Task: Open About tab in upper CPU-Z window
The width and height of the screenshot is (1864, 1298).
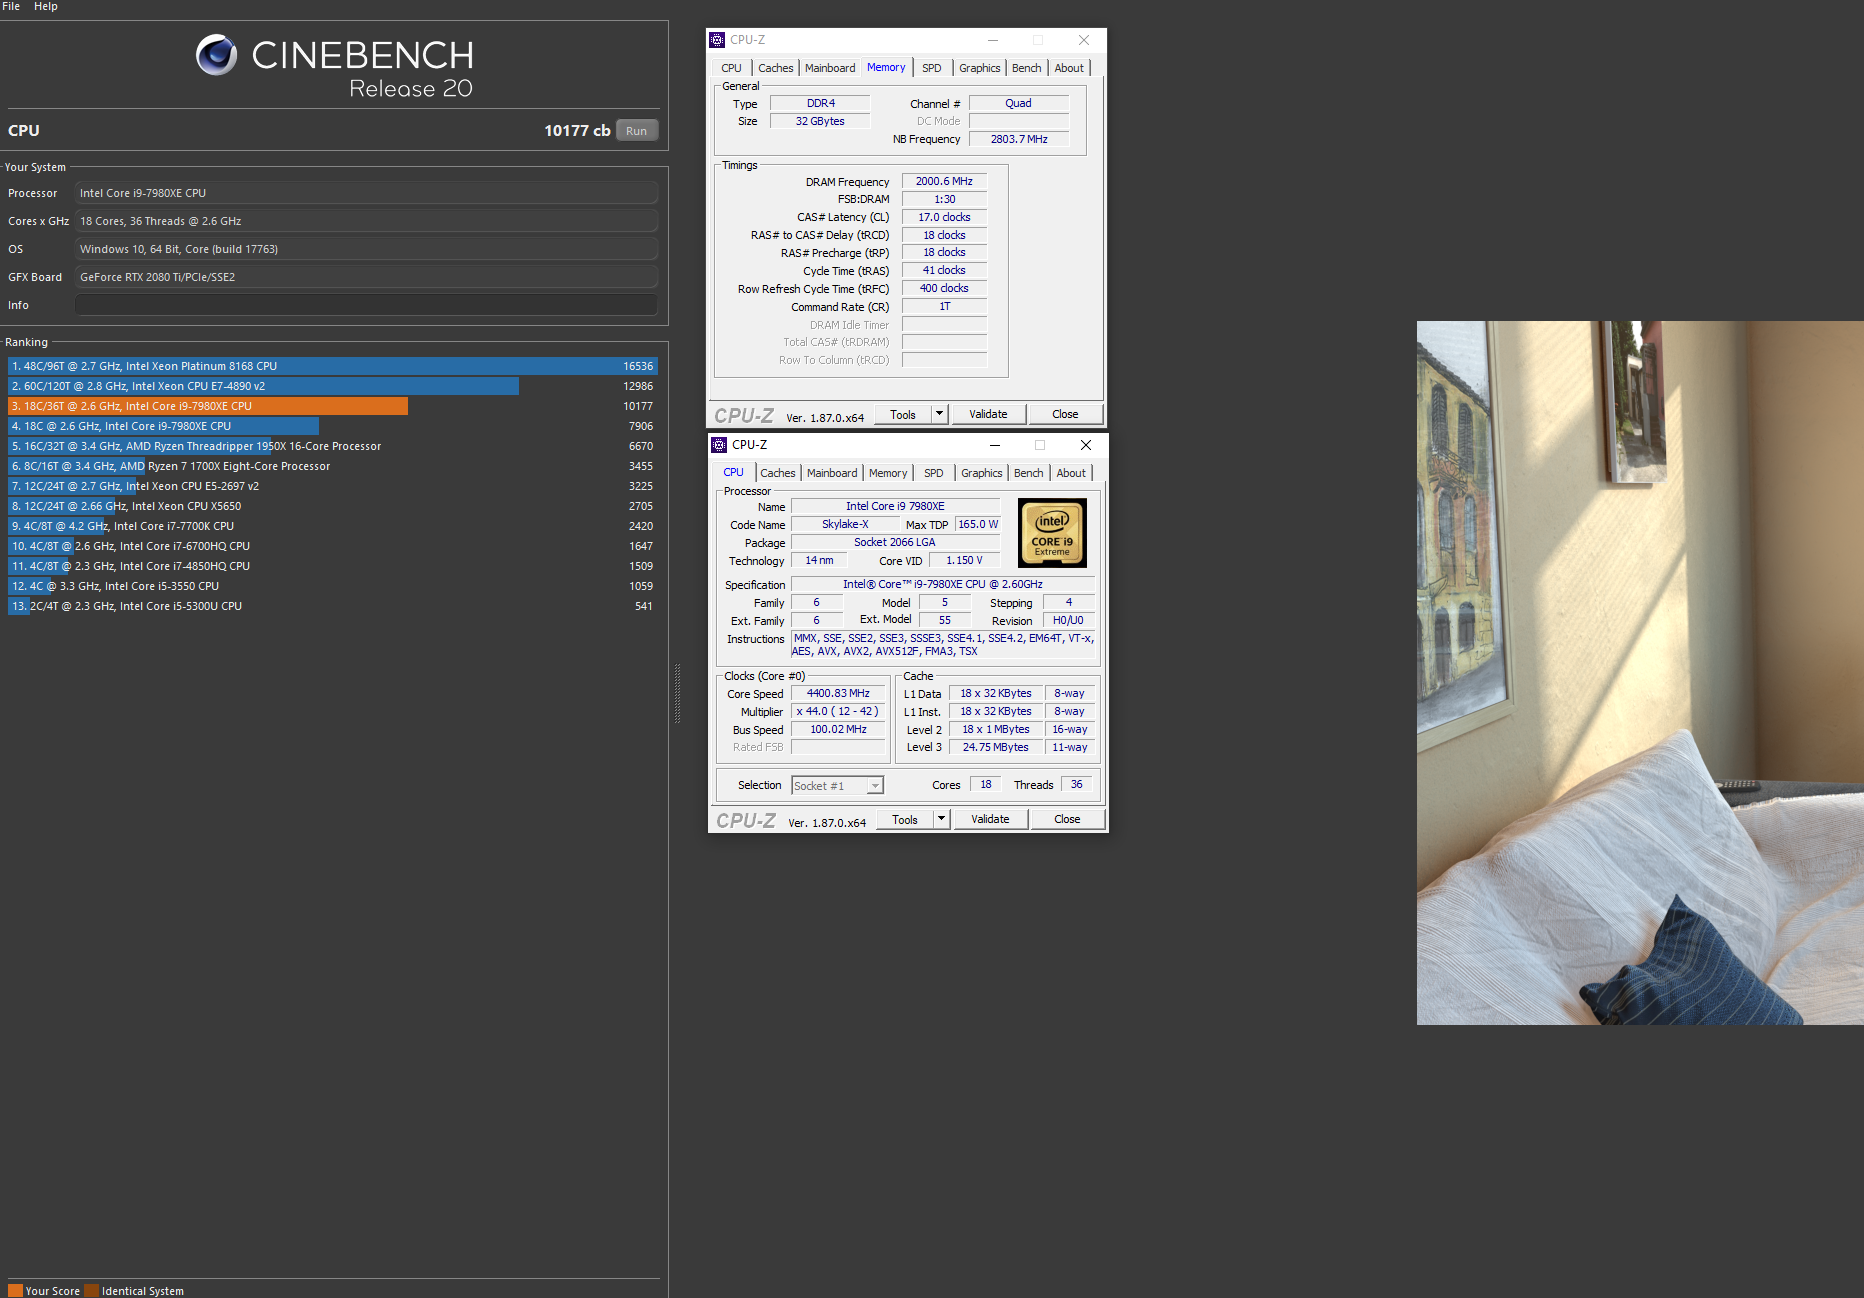Action: (x=1069, y=68)
